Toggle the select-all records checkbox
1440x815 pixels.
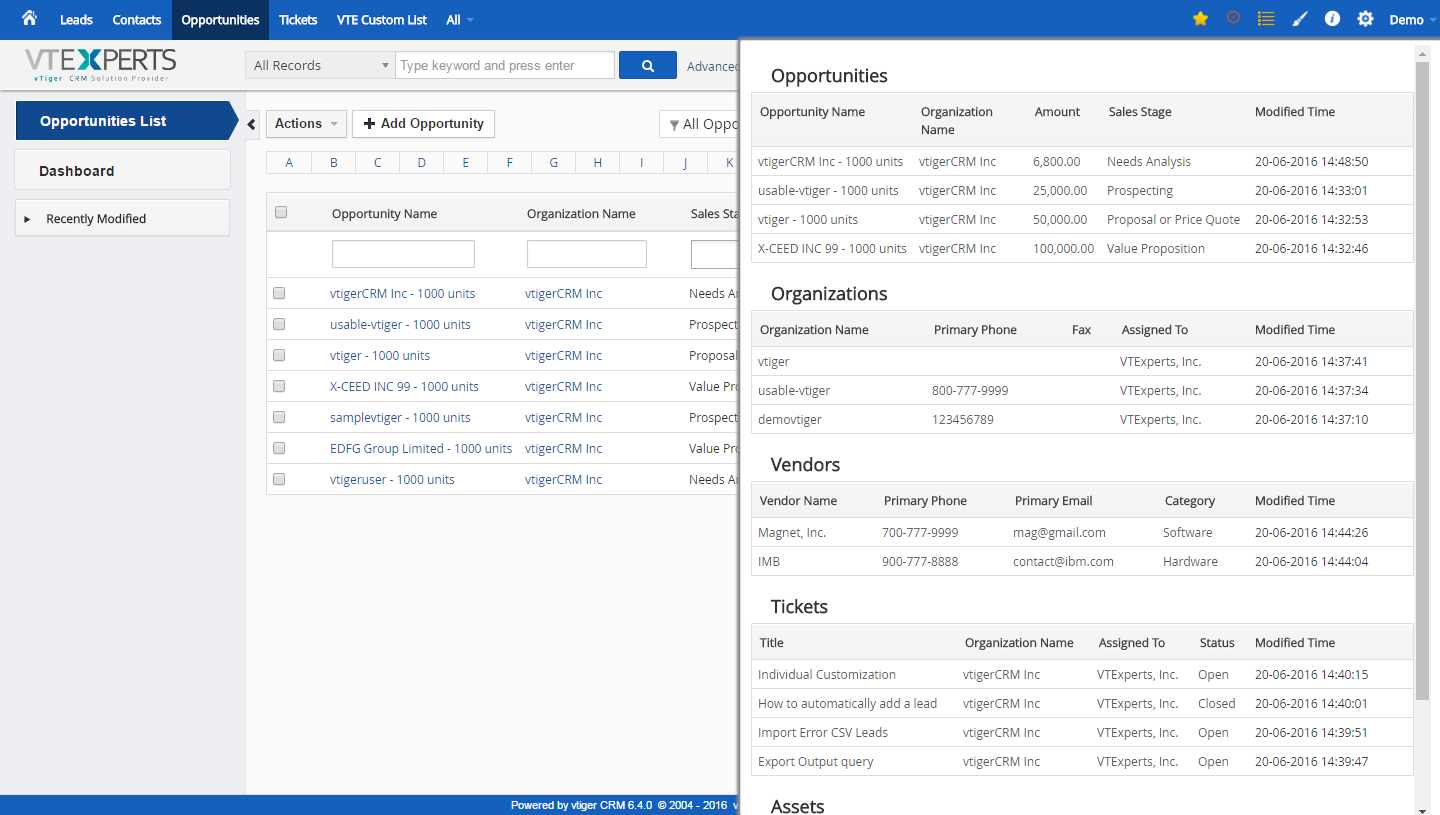(281, 212)
